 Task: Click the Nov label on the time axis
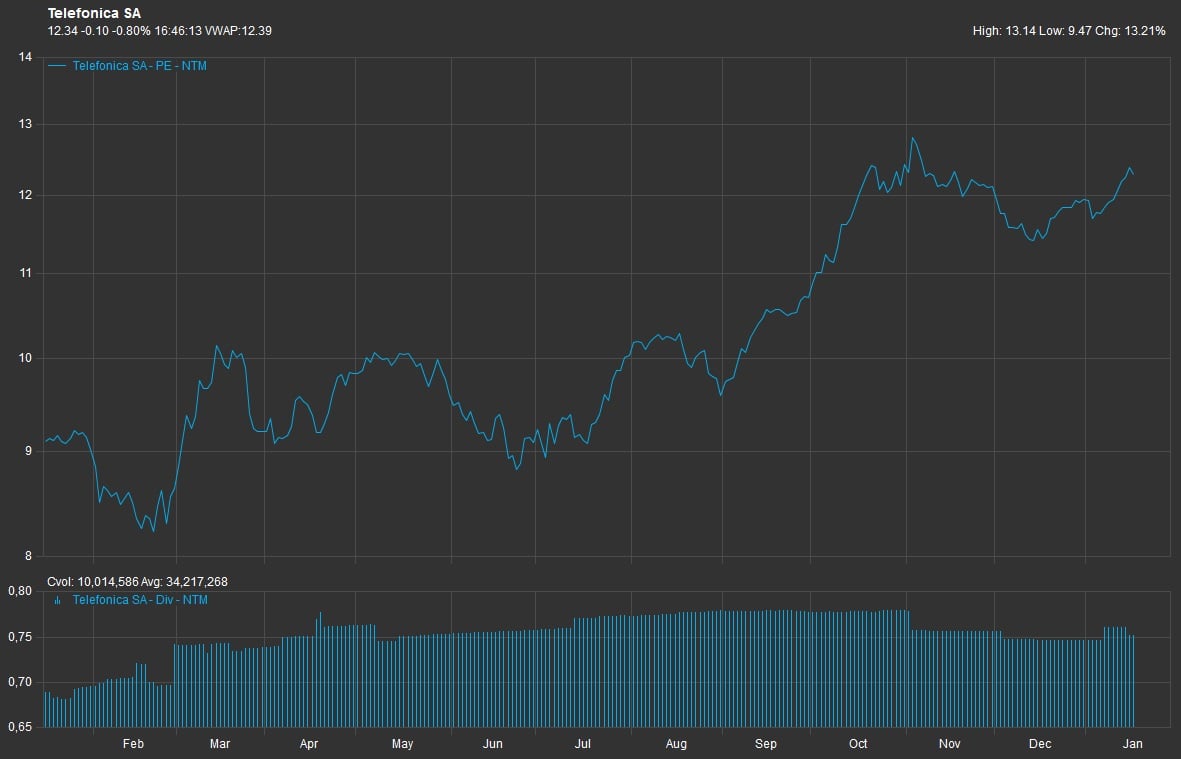click(950, 744)
